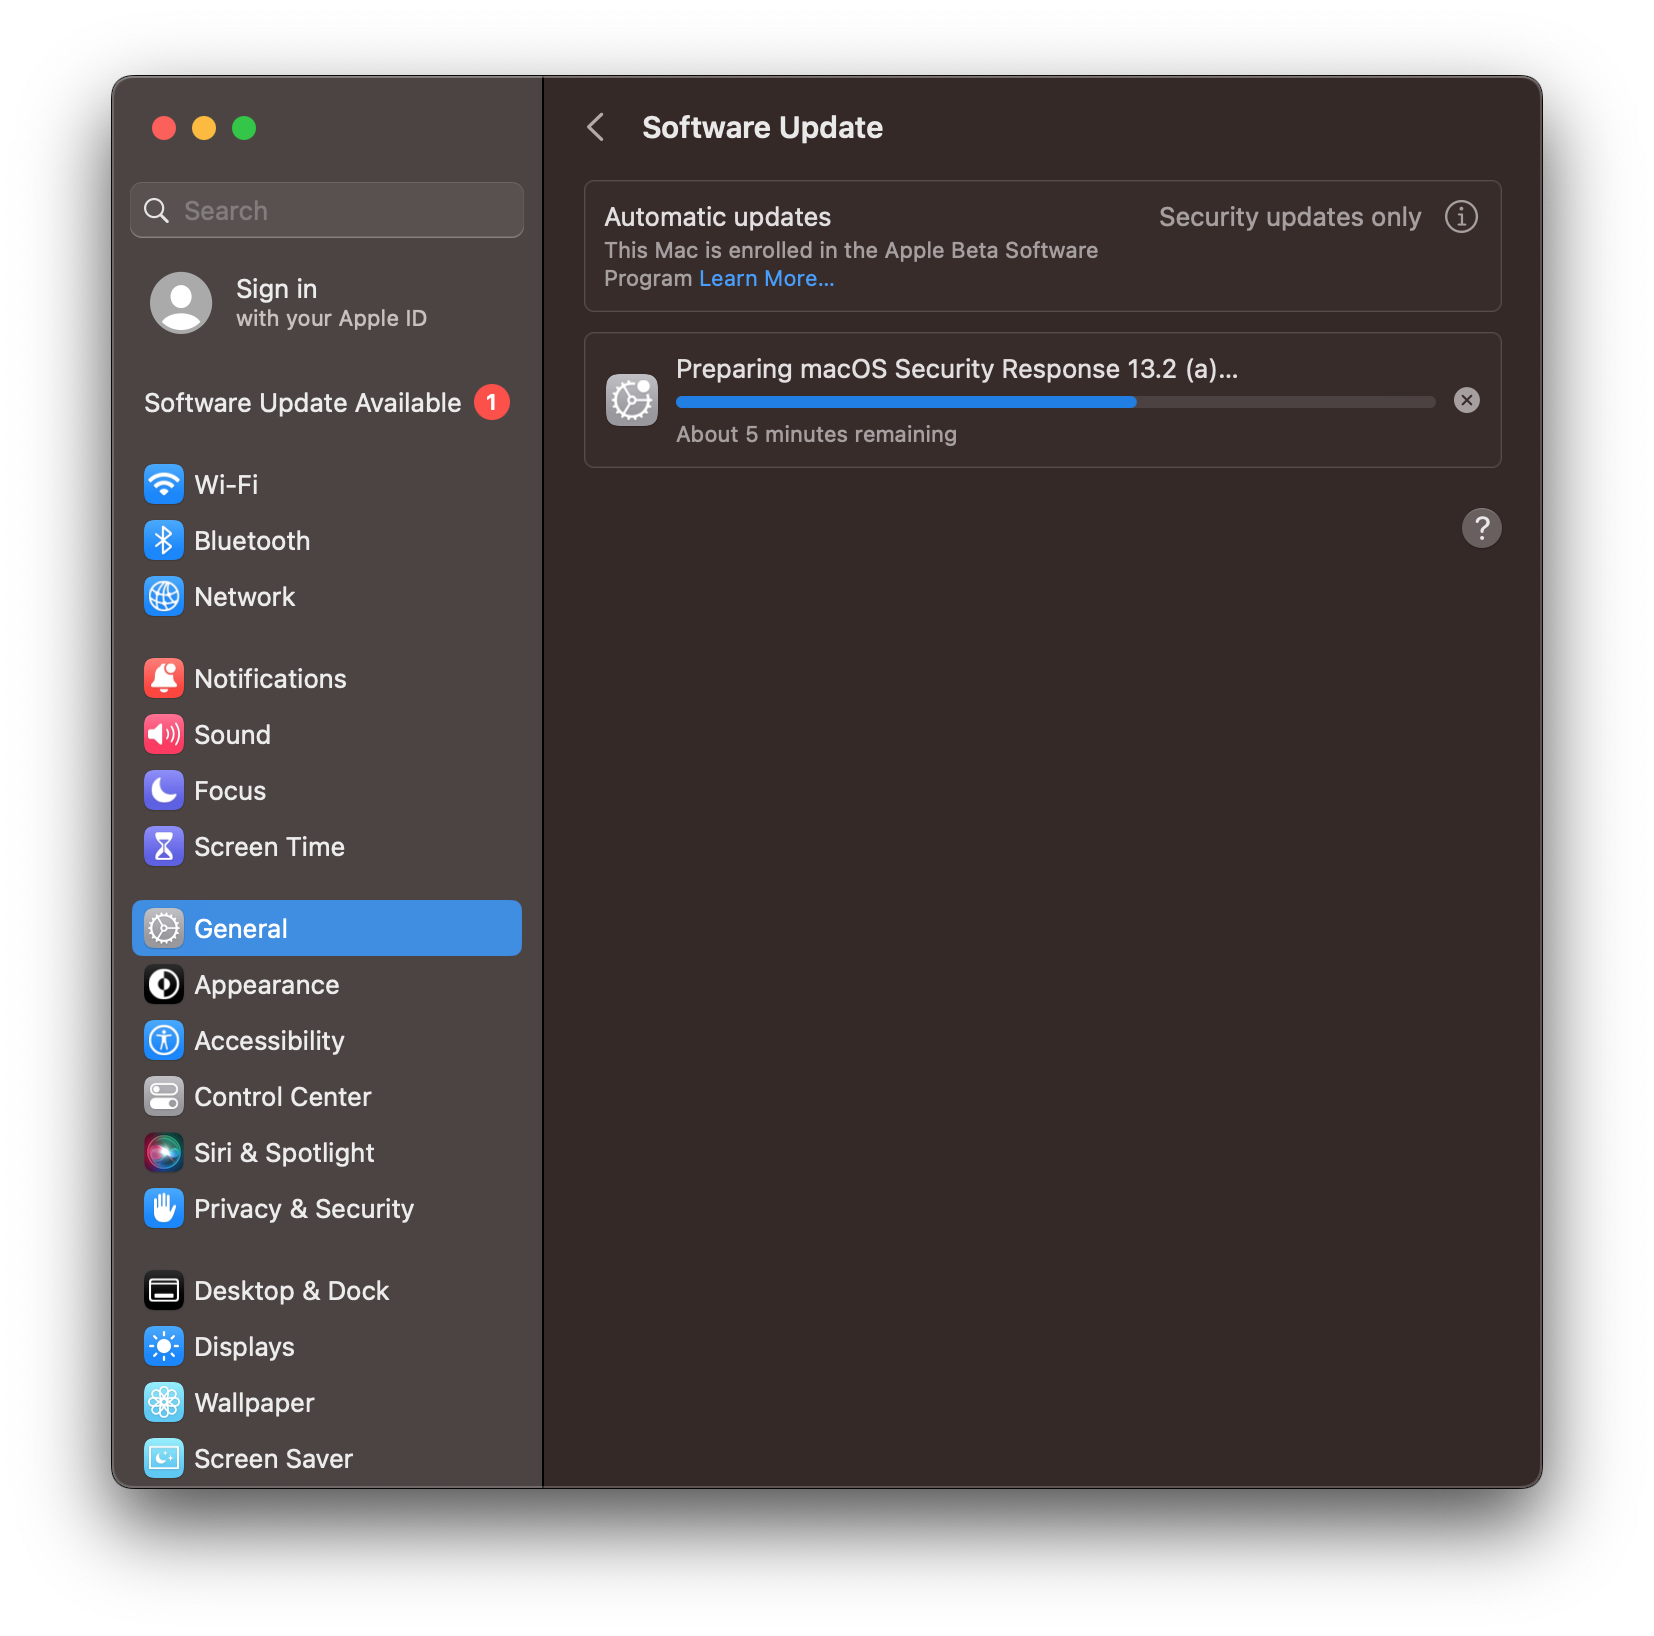Open the question mark help button

pyautogui.click(x=1482, y=528)
